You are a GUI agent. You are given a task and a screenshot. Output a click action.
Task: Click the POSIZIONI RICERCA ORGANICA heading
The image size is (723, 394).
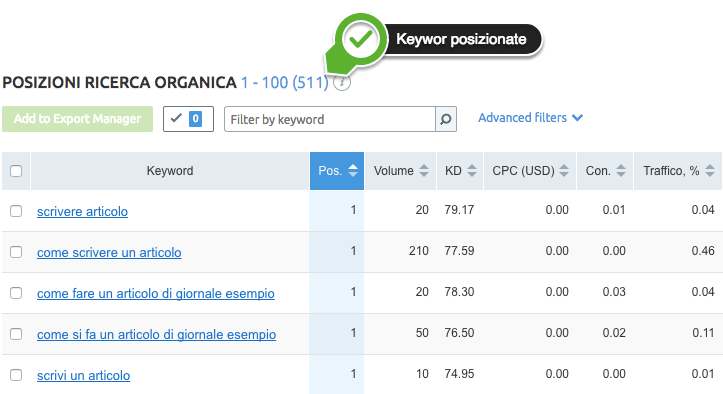(x=119, y=83)
